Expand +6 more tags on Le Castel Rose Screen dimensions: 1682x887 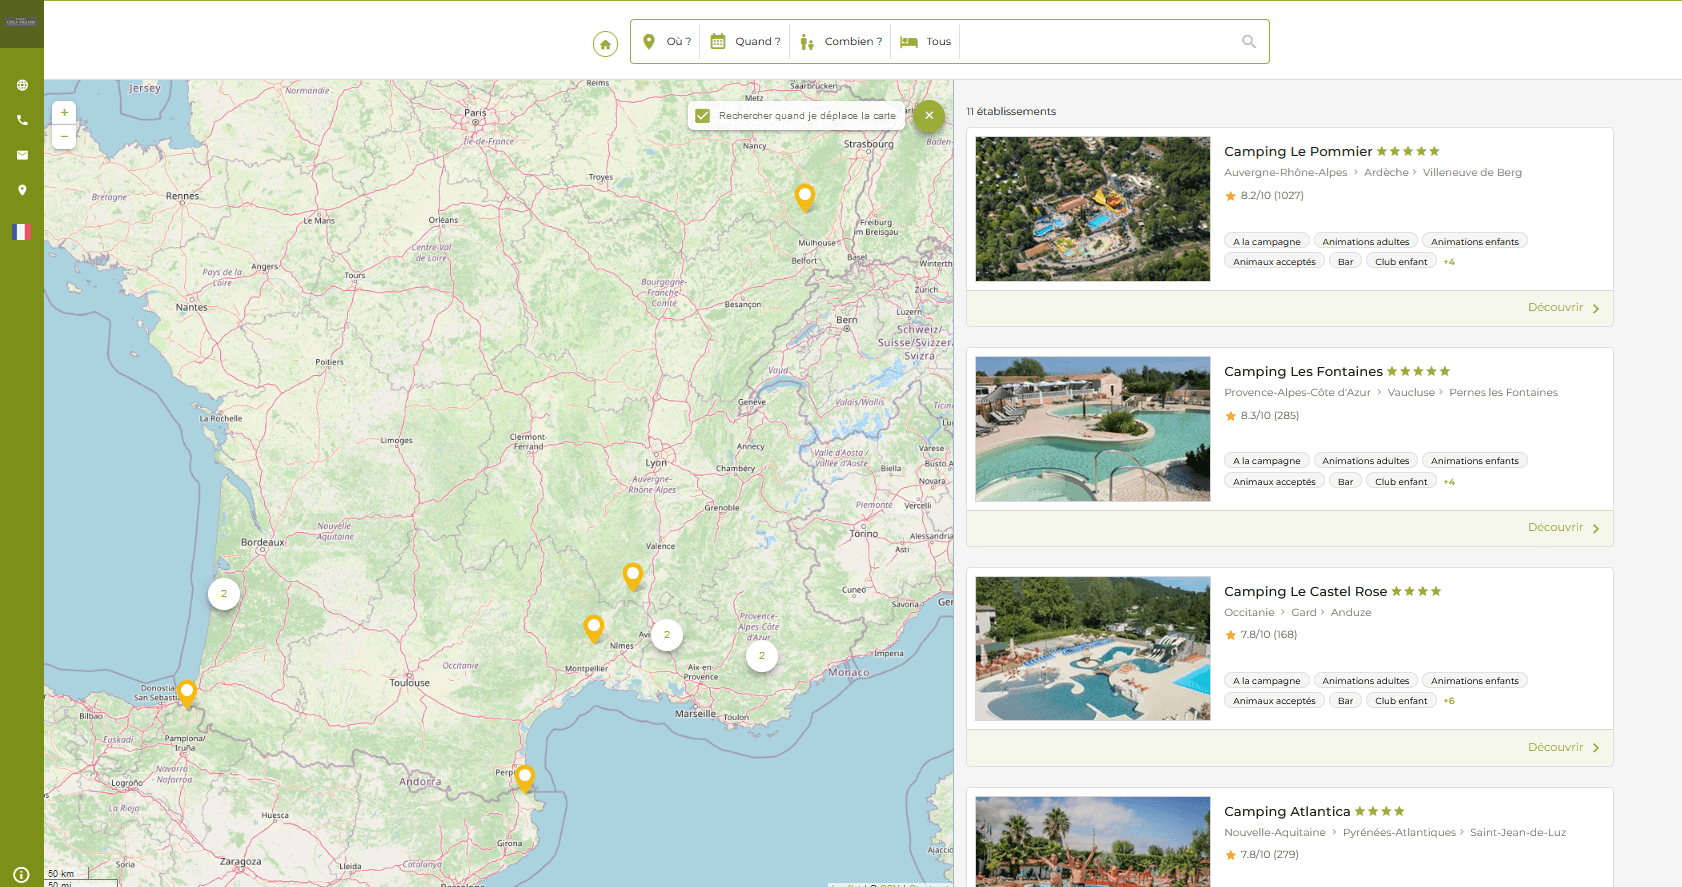1449,701
